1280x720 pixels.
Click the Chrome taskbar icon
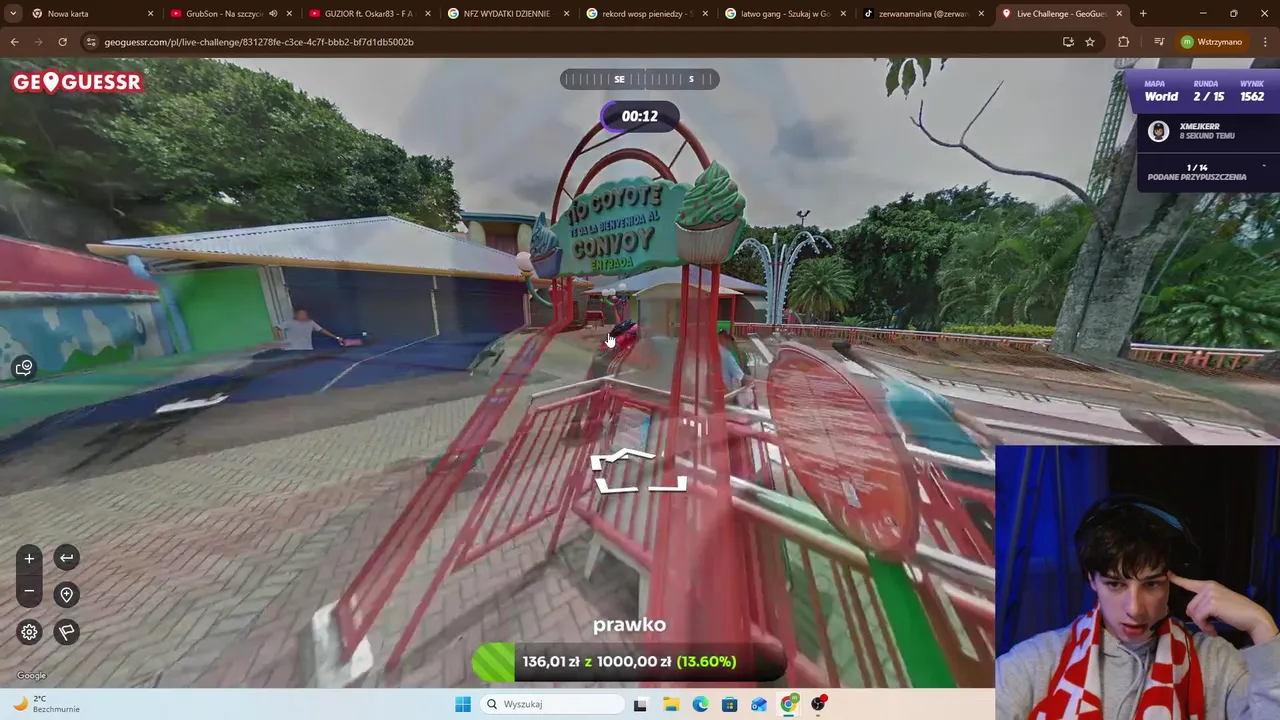pyautogui.click(x=789, y=704)
